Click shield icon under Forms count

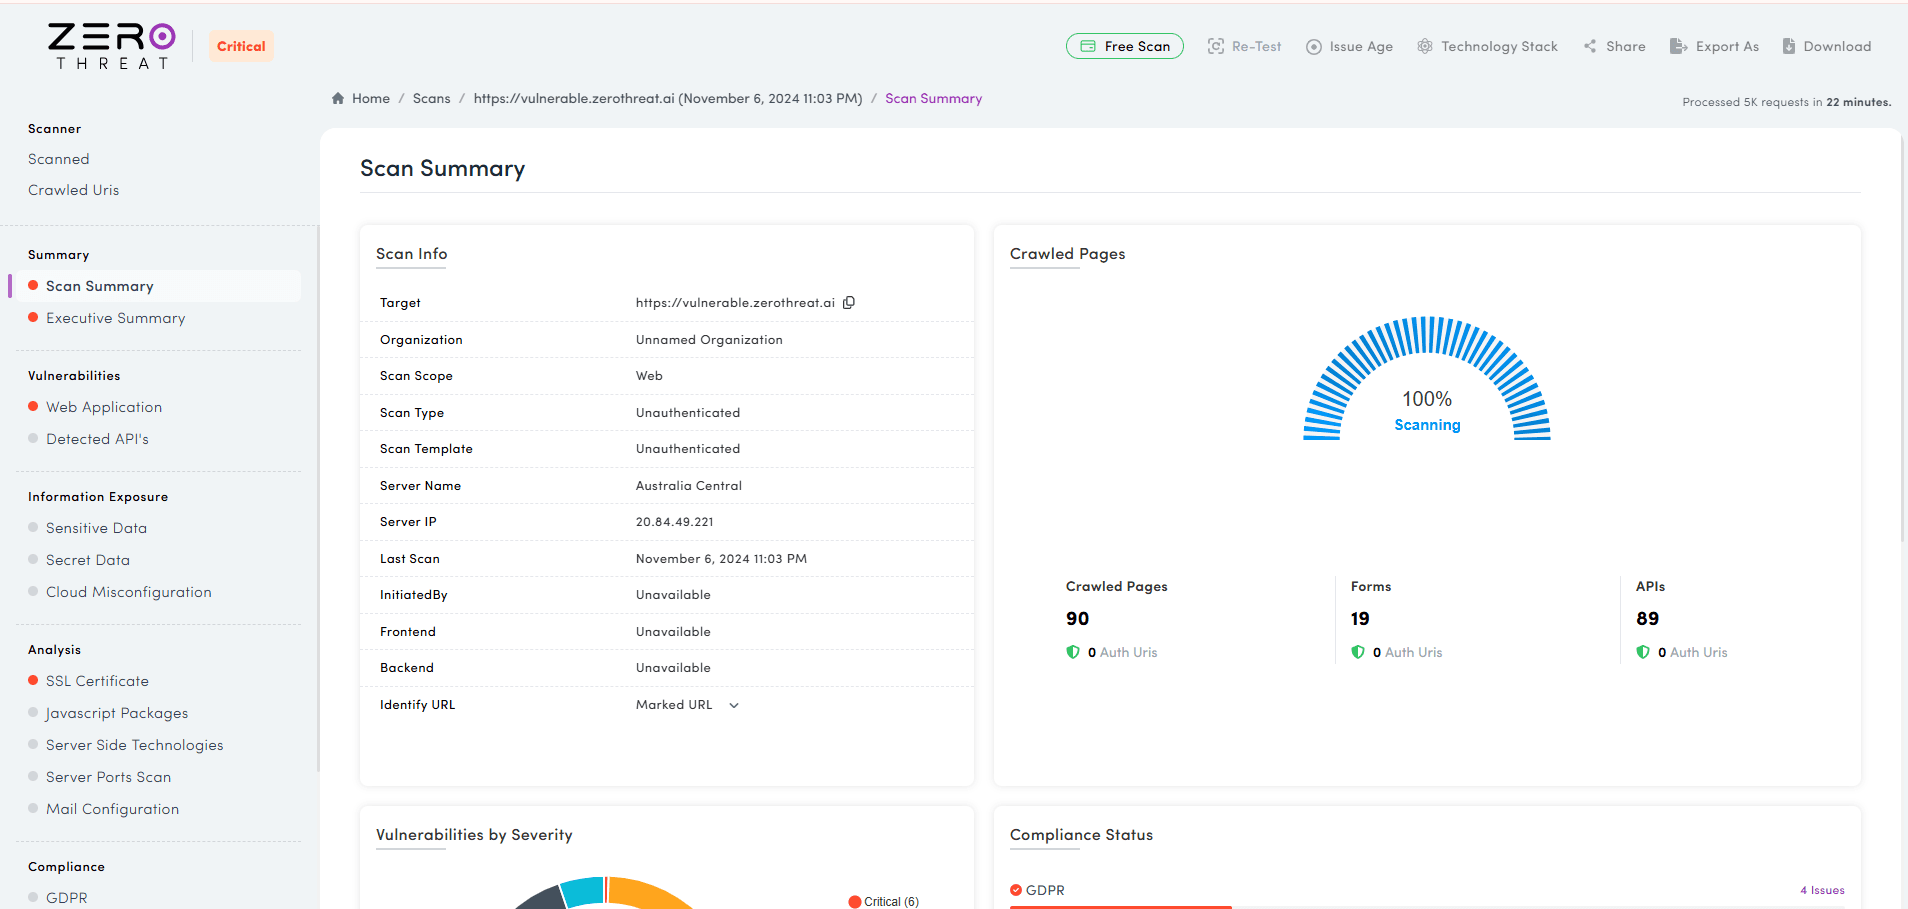pyautogui.click(x=1358, y=652)
